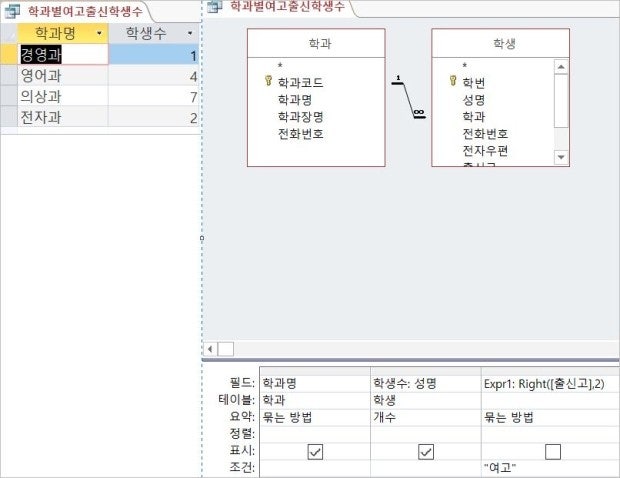Select 전화번호 field in 학과 table
The width and height of the screenshot is (620, 478).
[x=301, y=134]
